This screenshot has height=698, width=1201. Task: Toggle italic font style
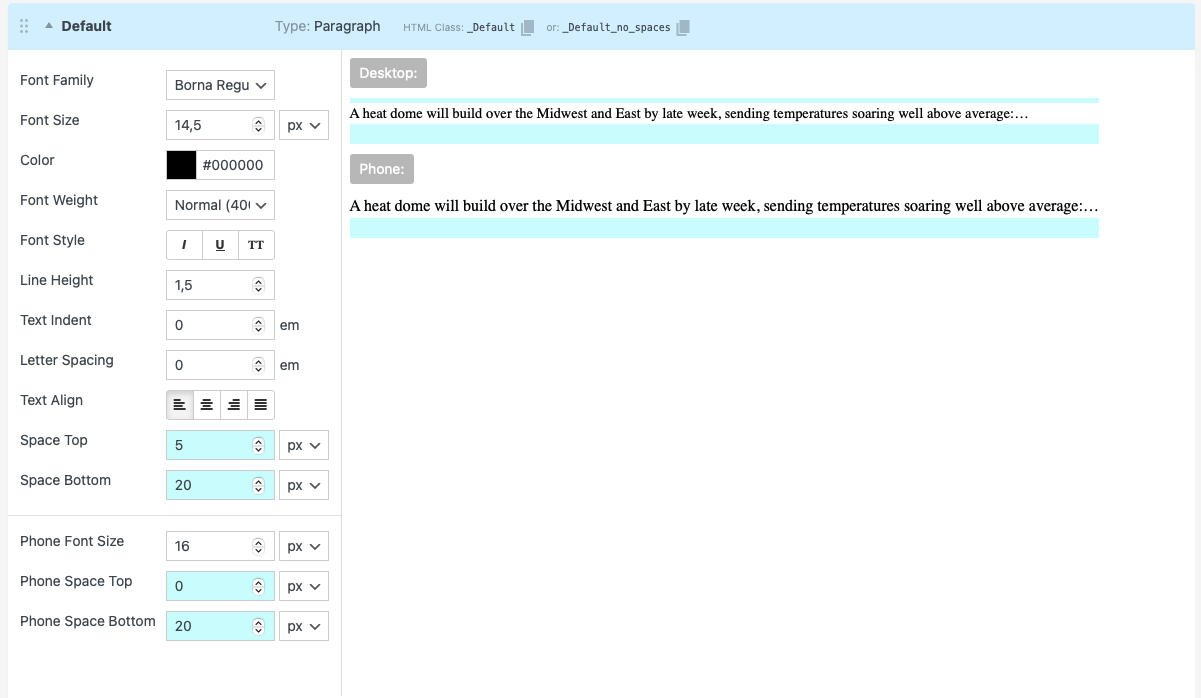click(184, 245)
